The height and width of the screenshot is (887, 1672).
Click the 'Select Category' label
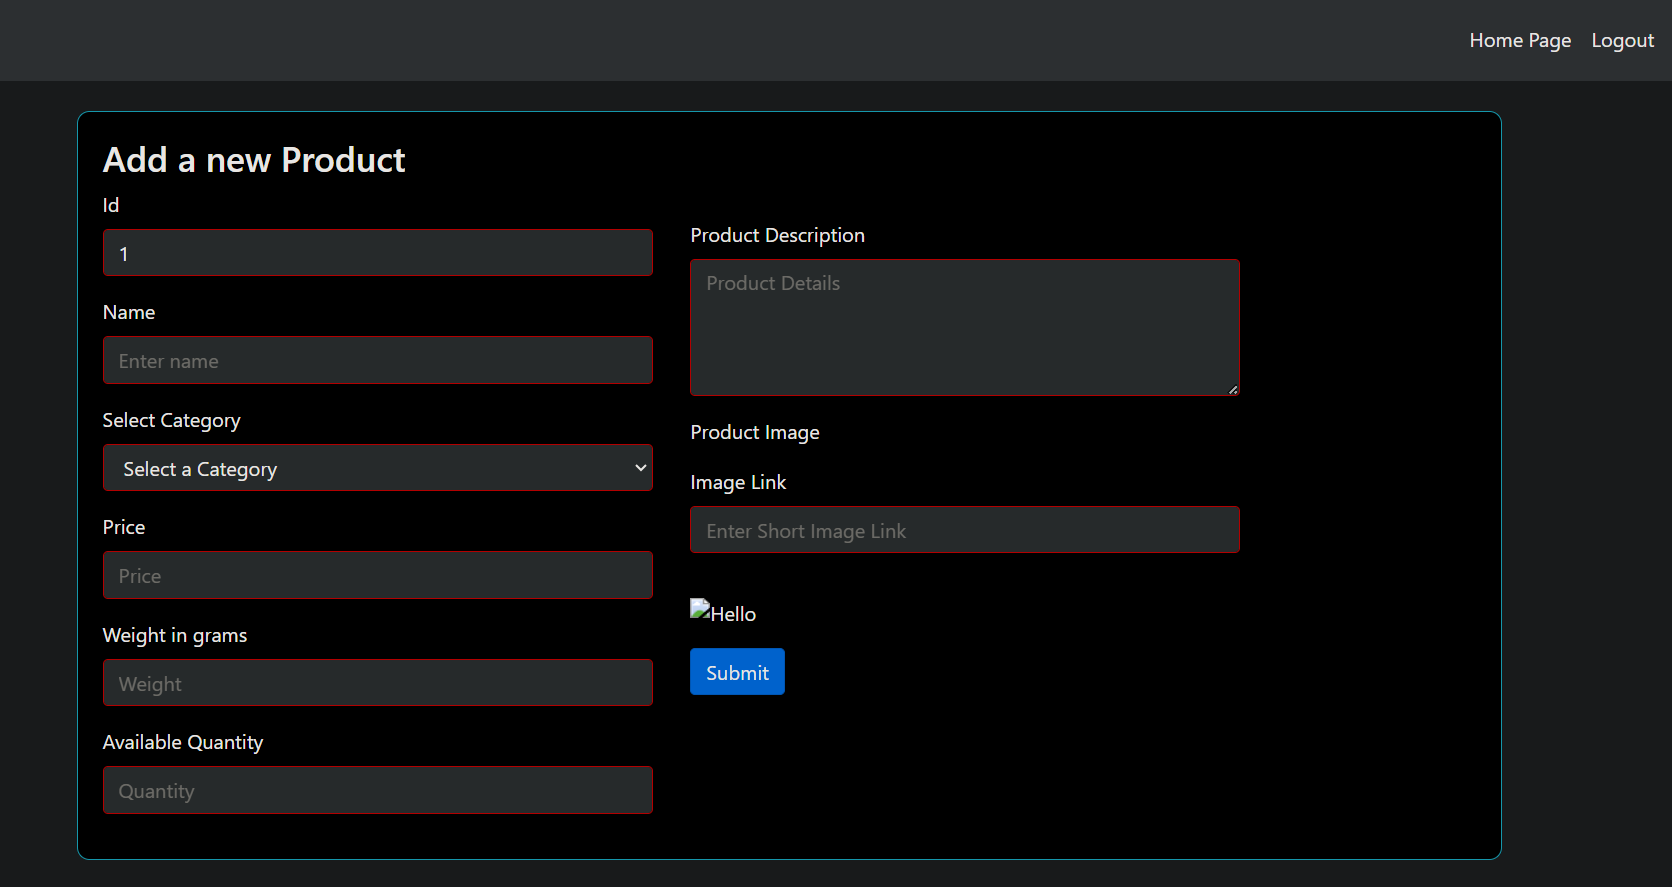[x=172, y=420]
